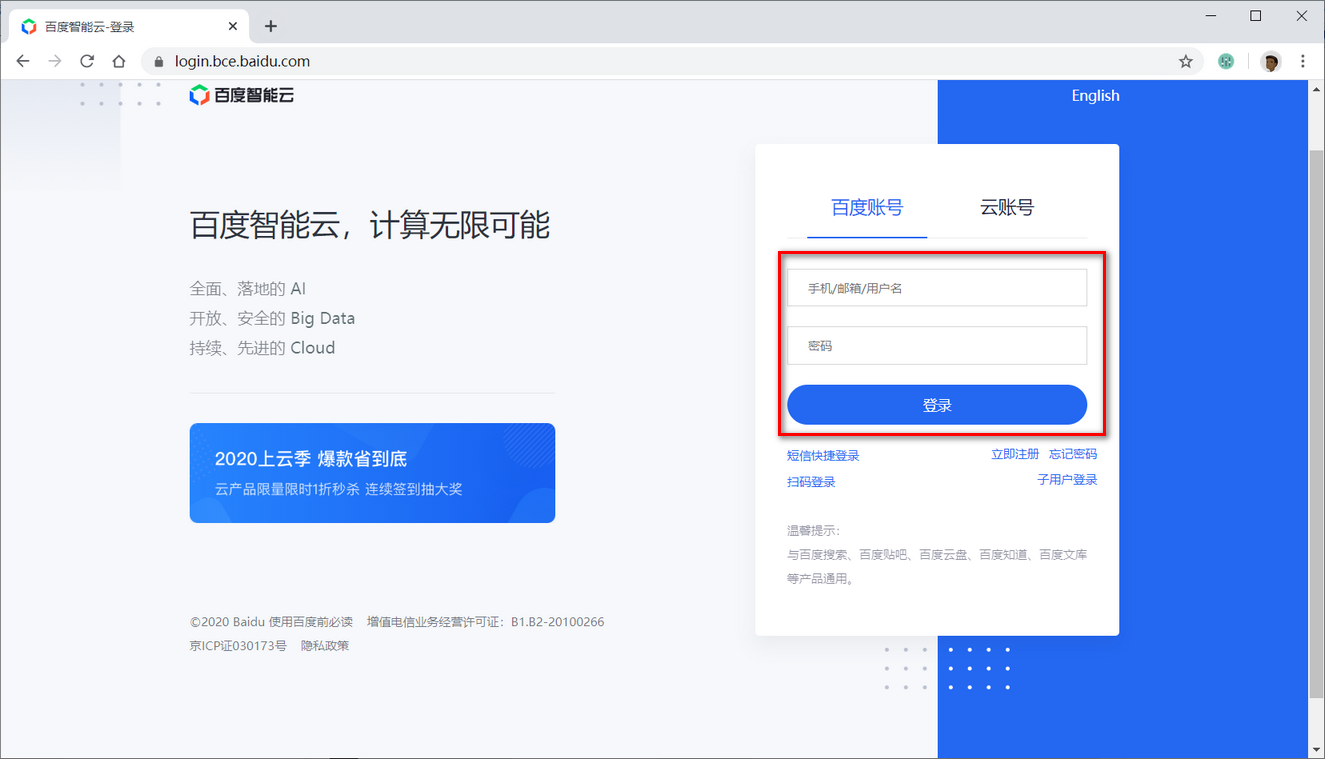The height and width of the screenshot is (759, 1325).
Task: Click the Baidu Cloud logo at page top
Action: coord(240,95)
